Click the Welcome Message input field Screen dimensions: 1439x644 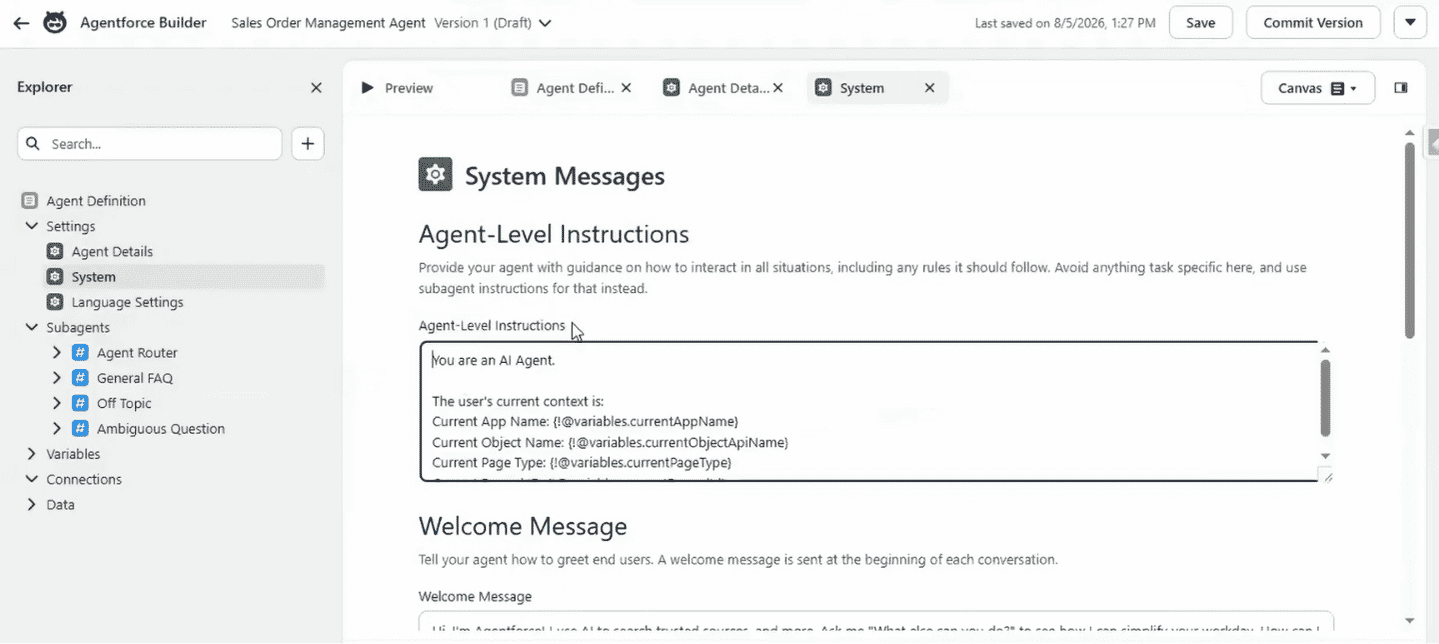click(876, 624)
